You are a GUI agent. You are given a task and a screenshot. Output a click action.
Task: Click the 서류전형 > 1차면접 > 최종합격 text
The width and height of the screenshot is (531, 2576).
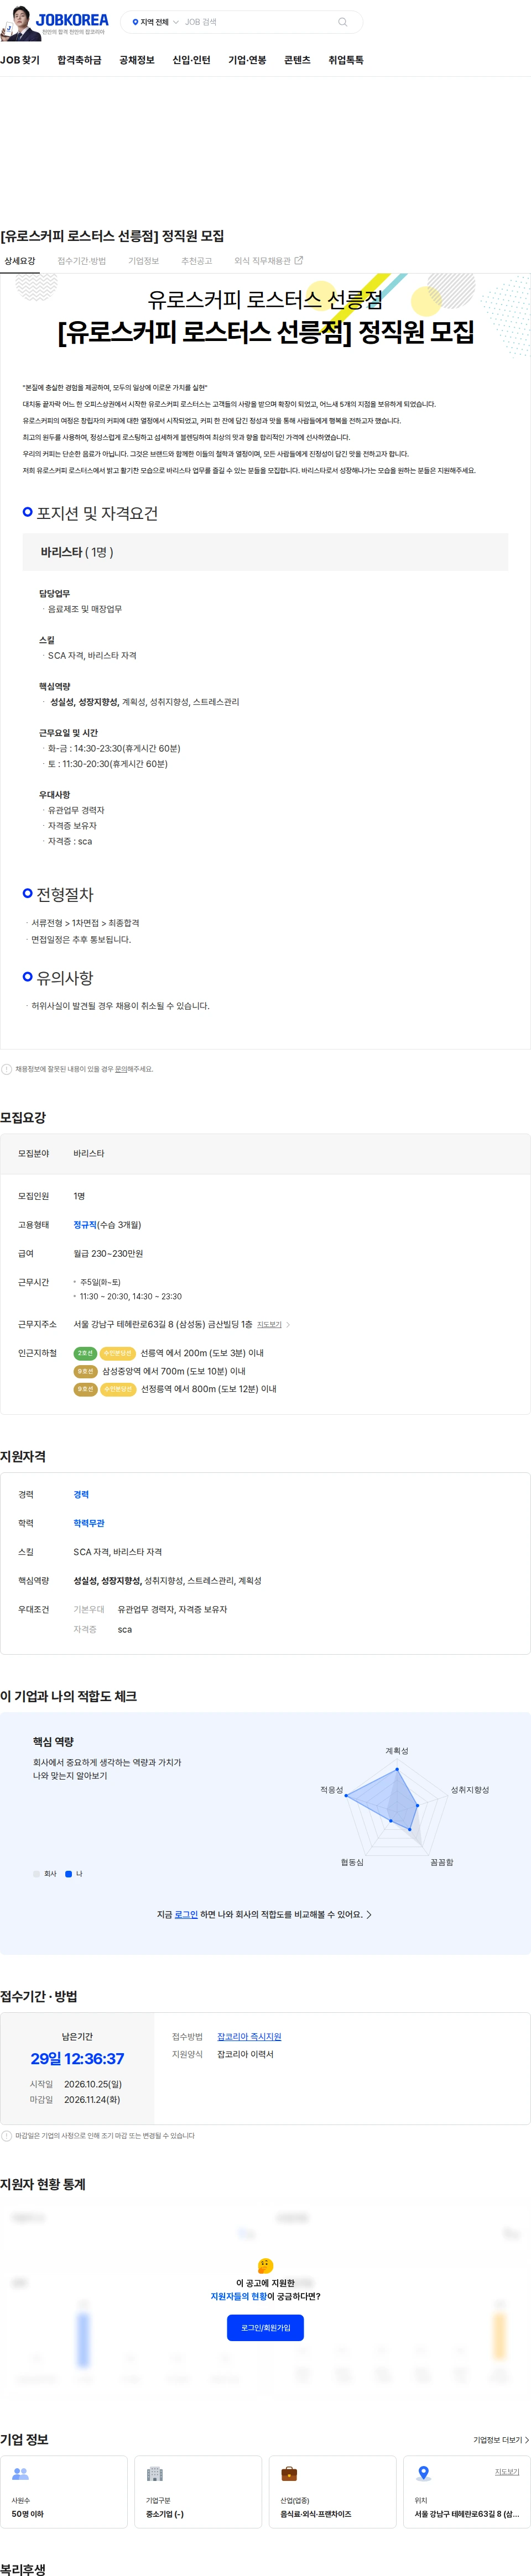point(85,923)
